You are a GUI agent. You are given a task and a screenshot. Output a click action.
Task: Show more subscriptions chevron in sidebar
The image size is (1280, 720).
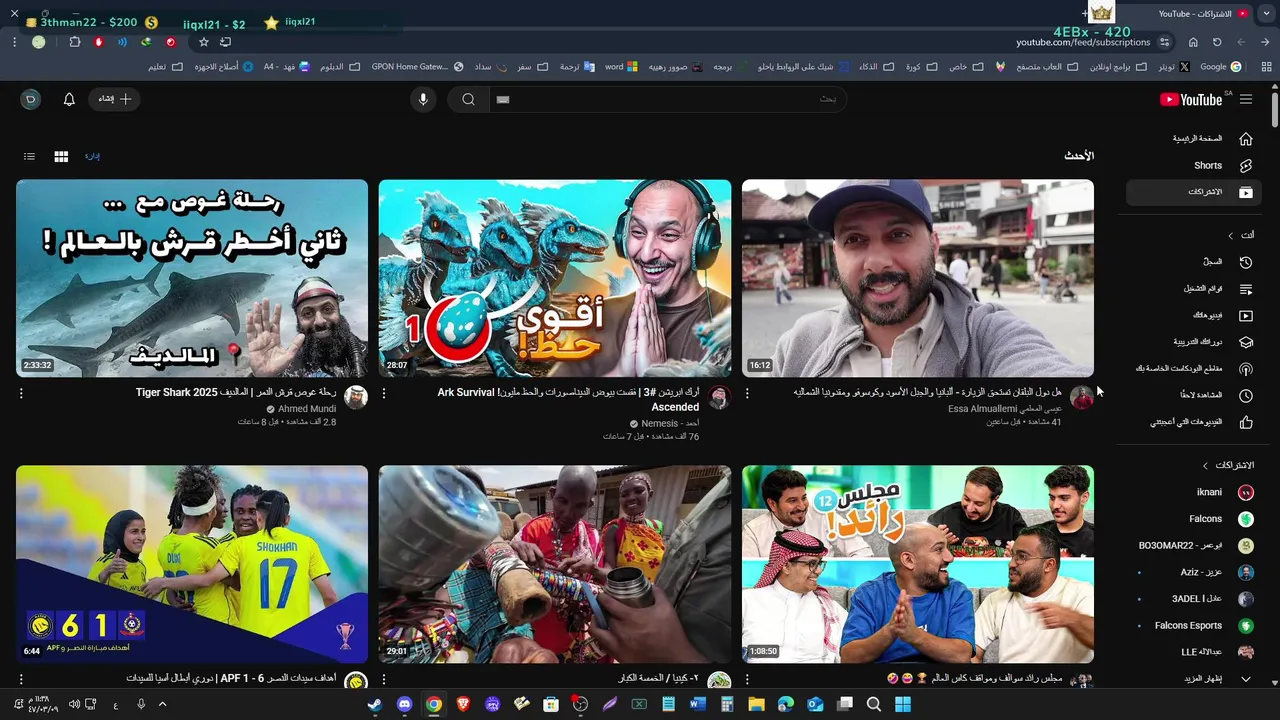coord(1245,679)
